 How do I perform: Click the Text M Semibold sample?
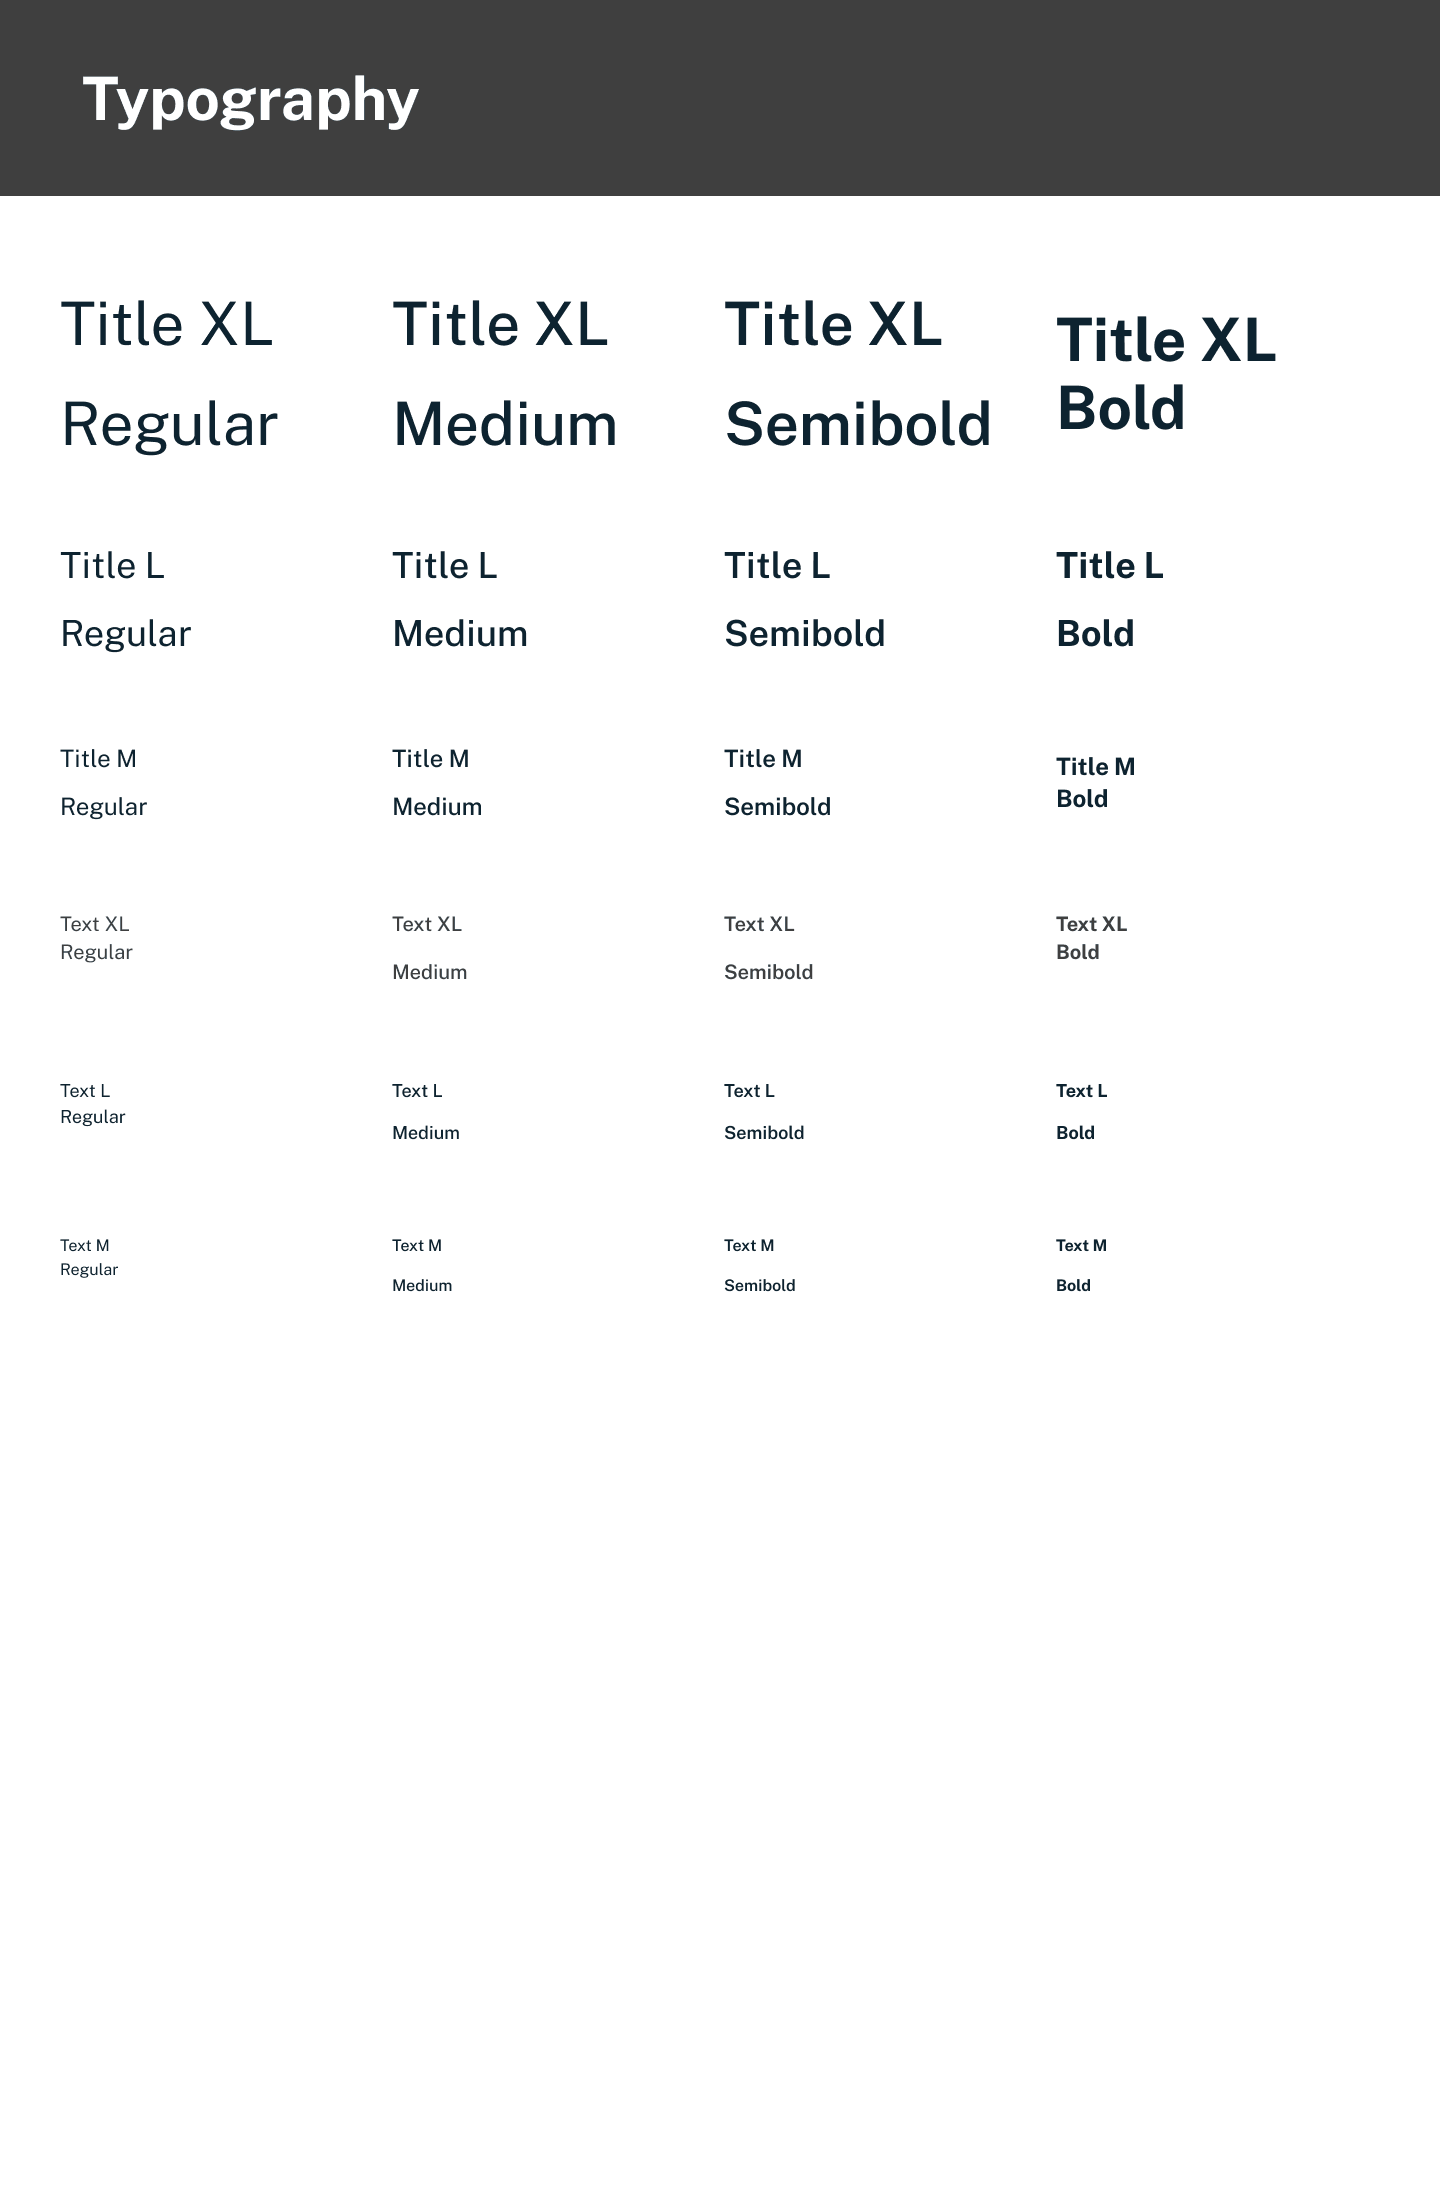pos(759,1265)
